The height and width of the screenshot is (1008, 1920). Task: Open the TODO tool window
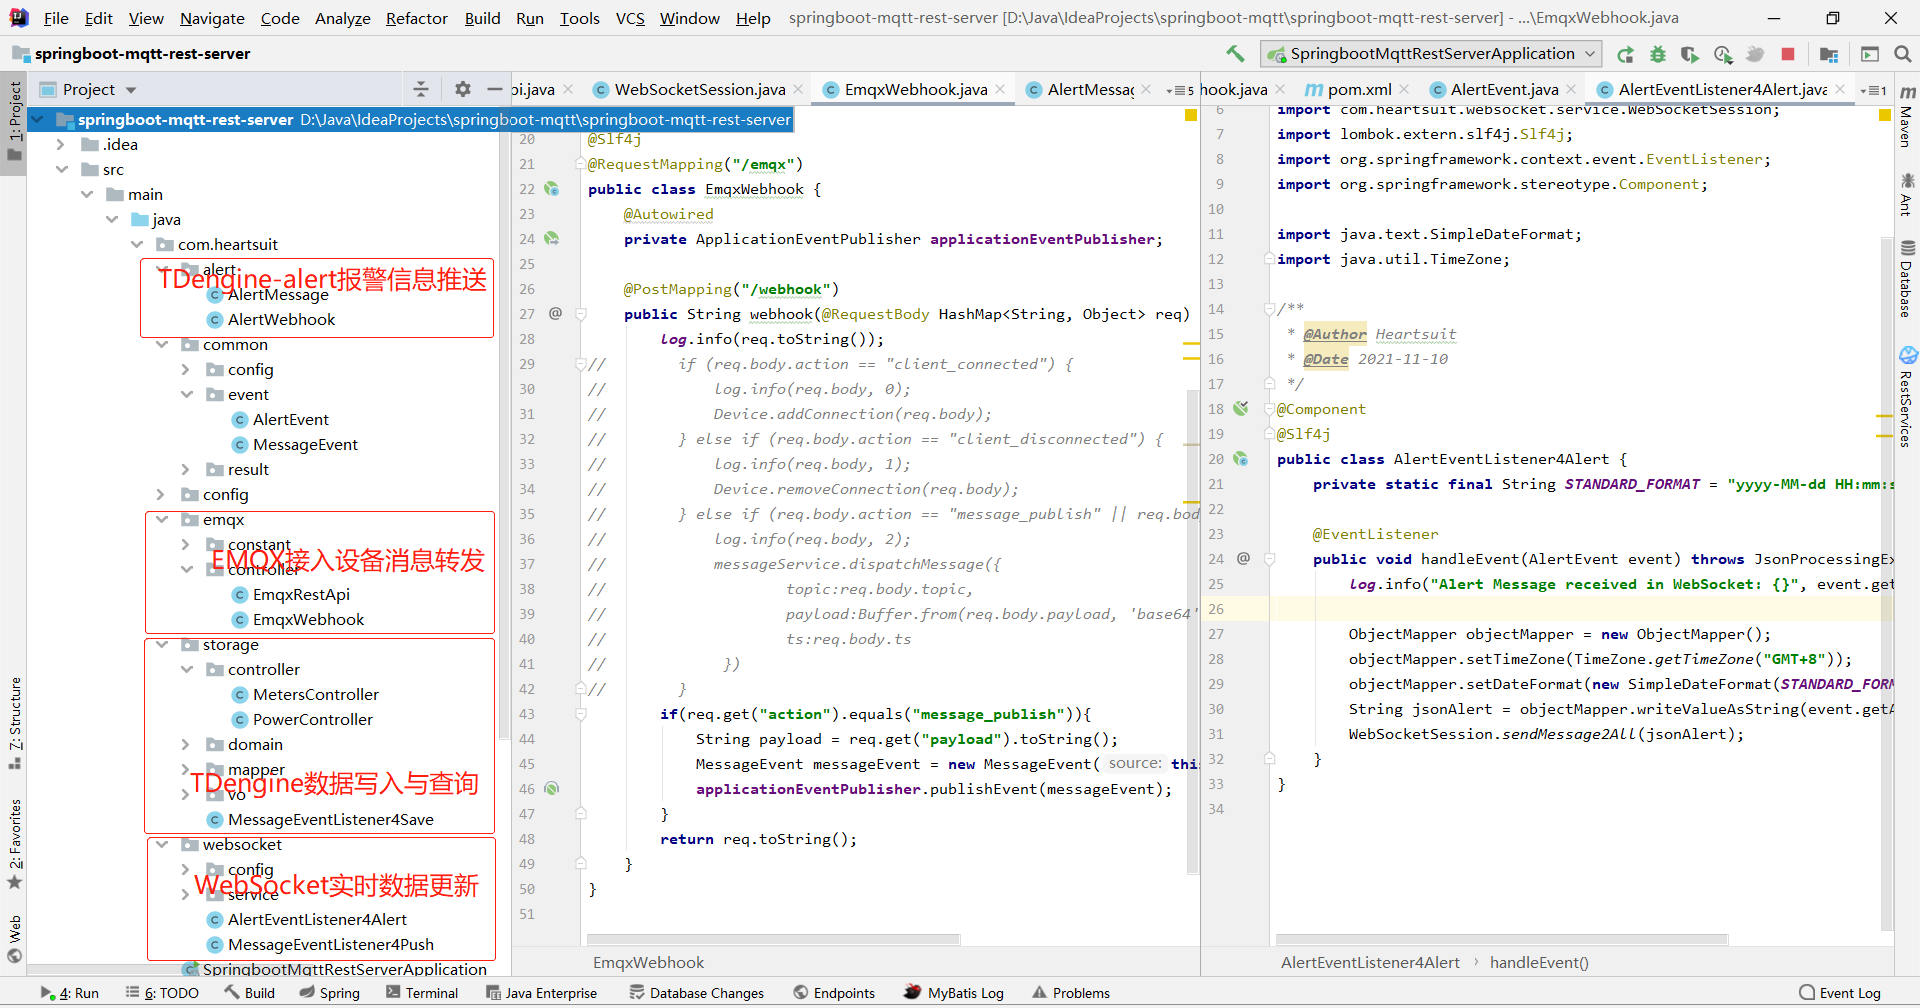click(x=162, y=993)
